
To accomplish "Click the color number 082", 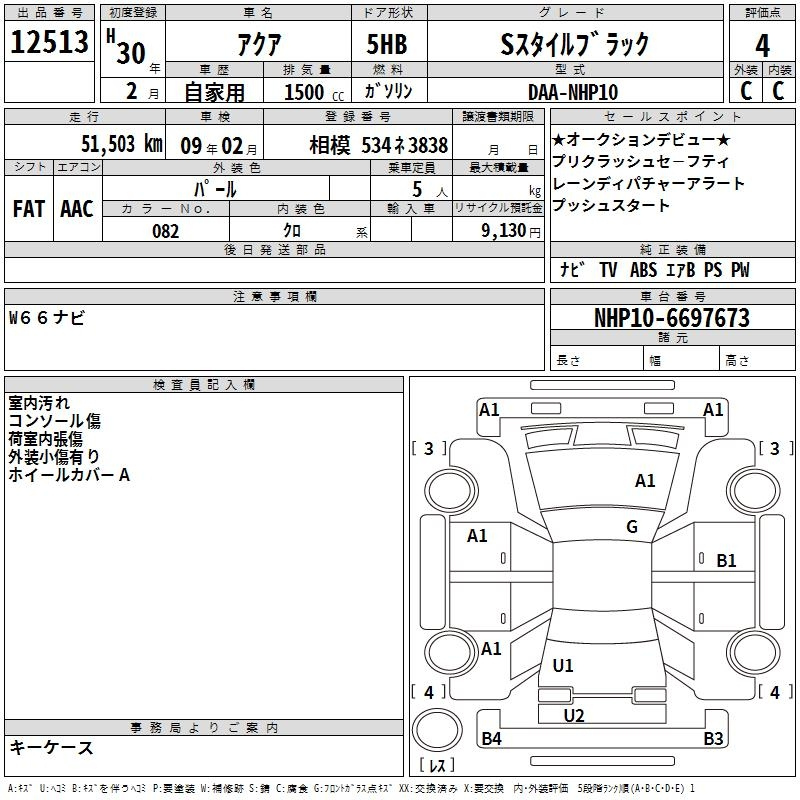I will tap(166, 231).
